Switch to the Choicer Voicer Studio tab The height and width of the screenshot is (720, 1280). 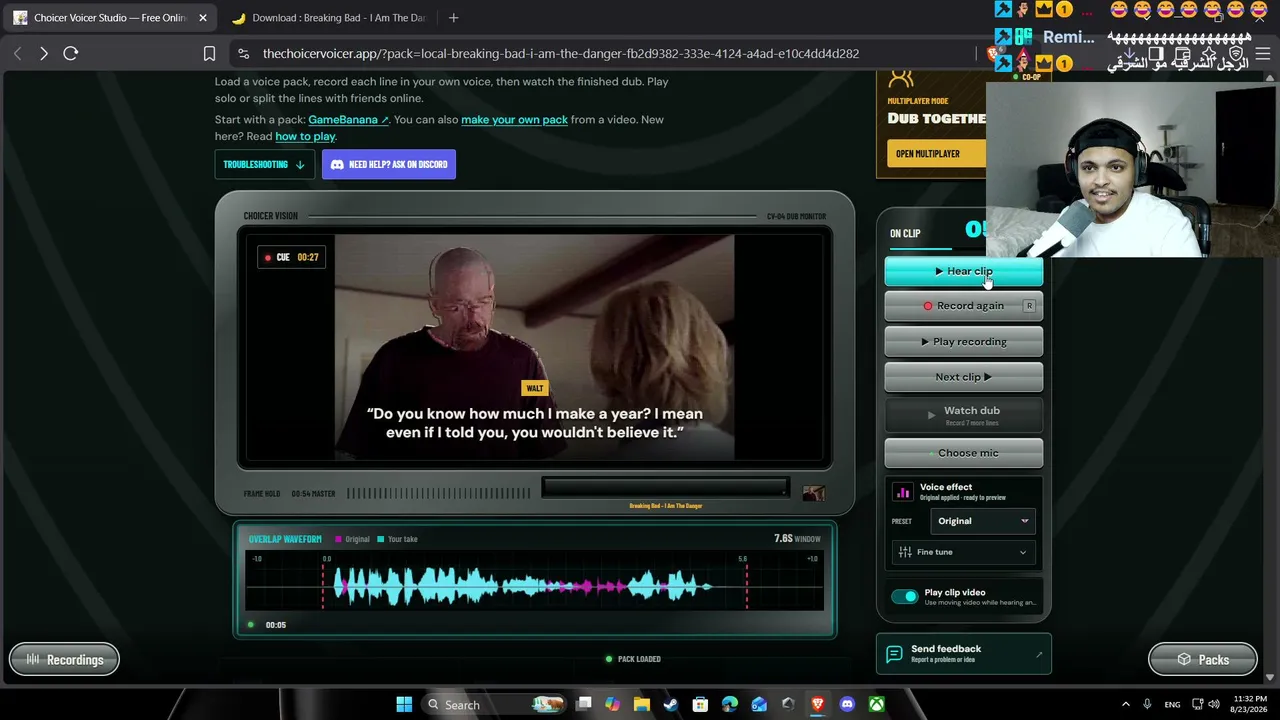click(x=110, y=18)
